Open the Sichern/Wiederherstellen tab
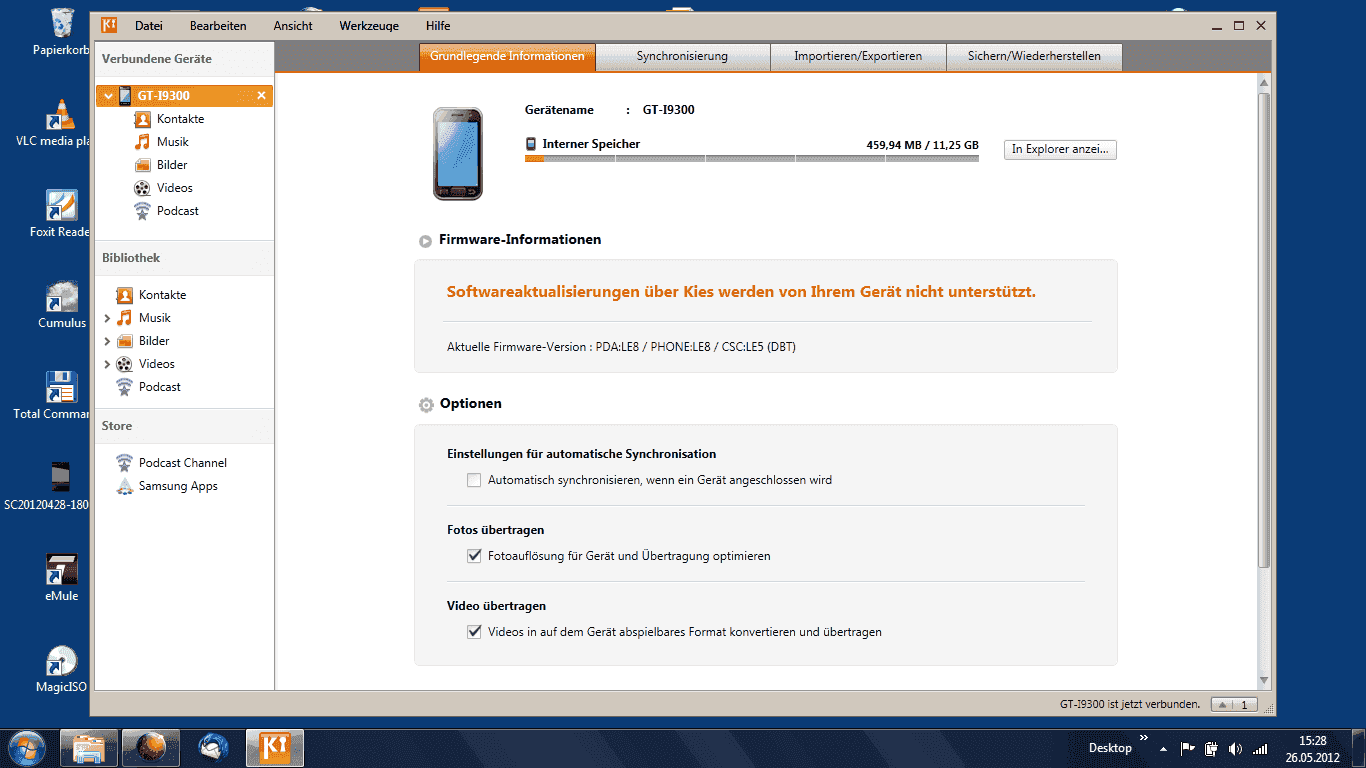This screenshot has height=768, width=1366. point(1034,57)
